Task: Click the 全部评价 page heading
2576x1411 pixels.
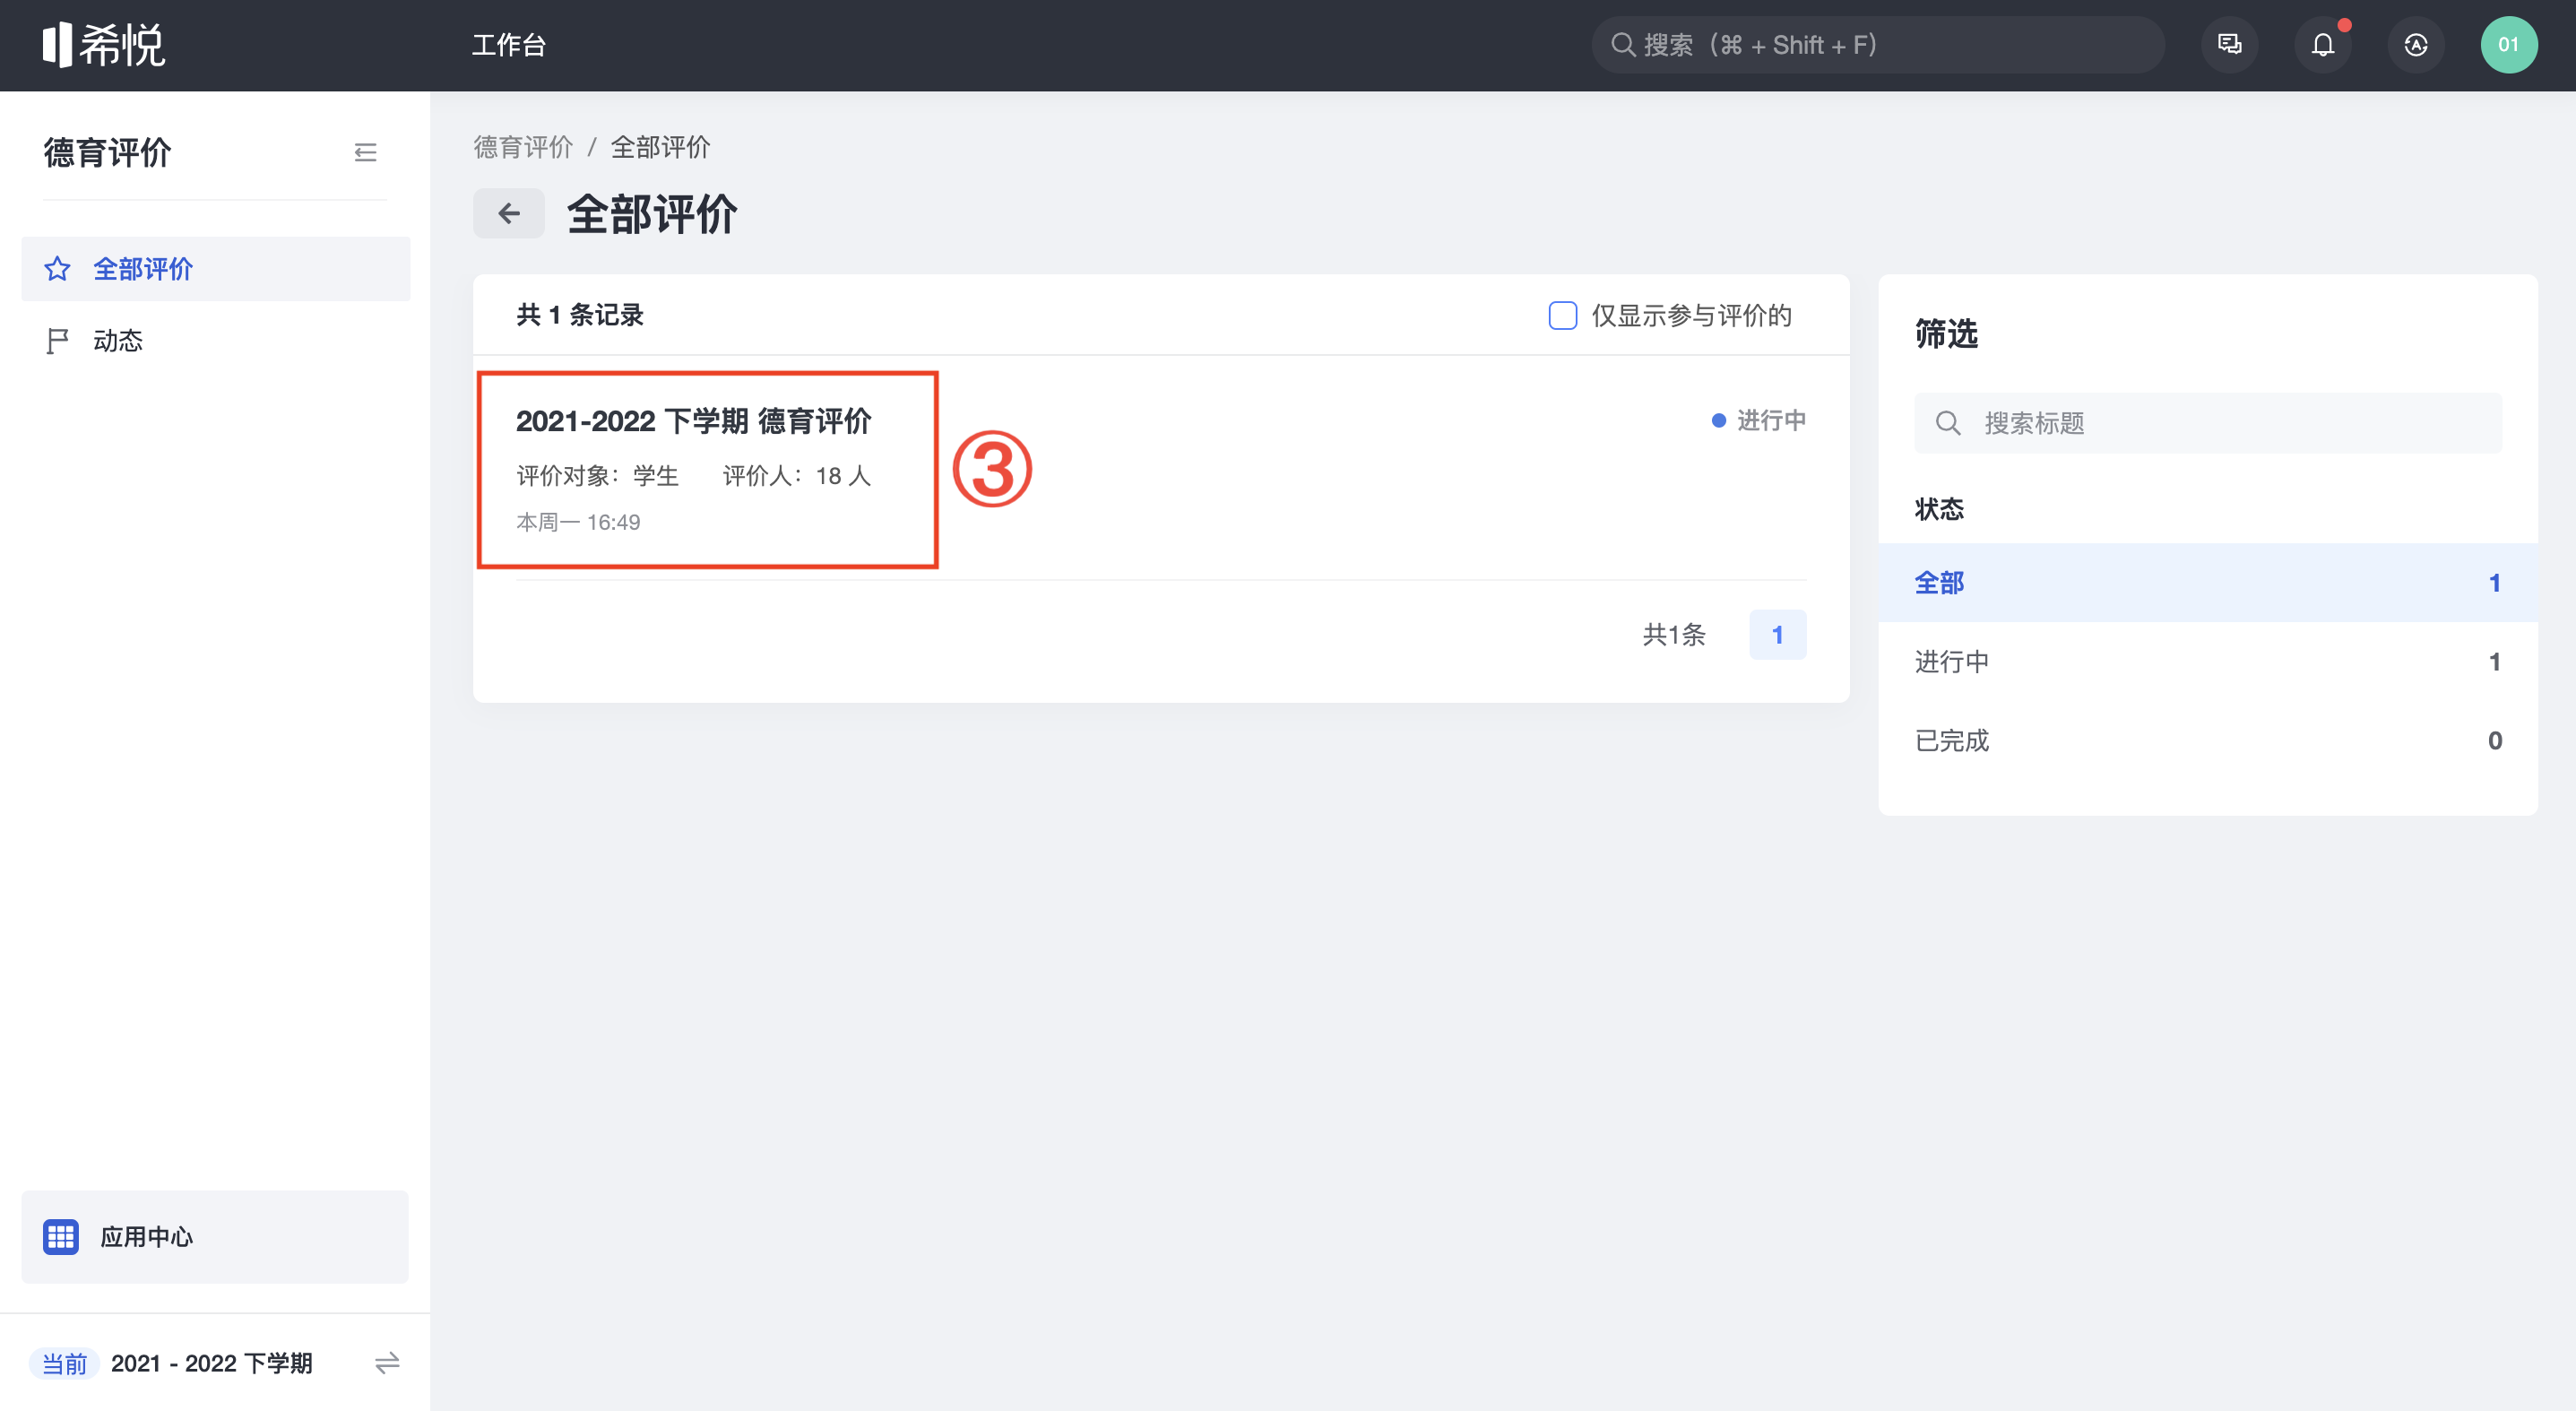Action: click(x=652, y=214)
